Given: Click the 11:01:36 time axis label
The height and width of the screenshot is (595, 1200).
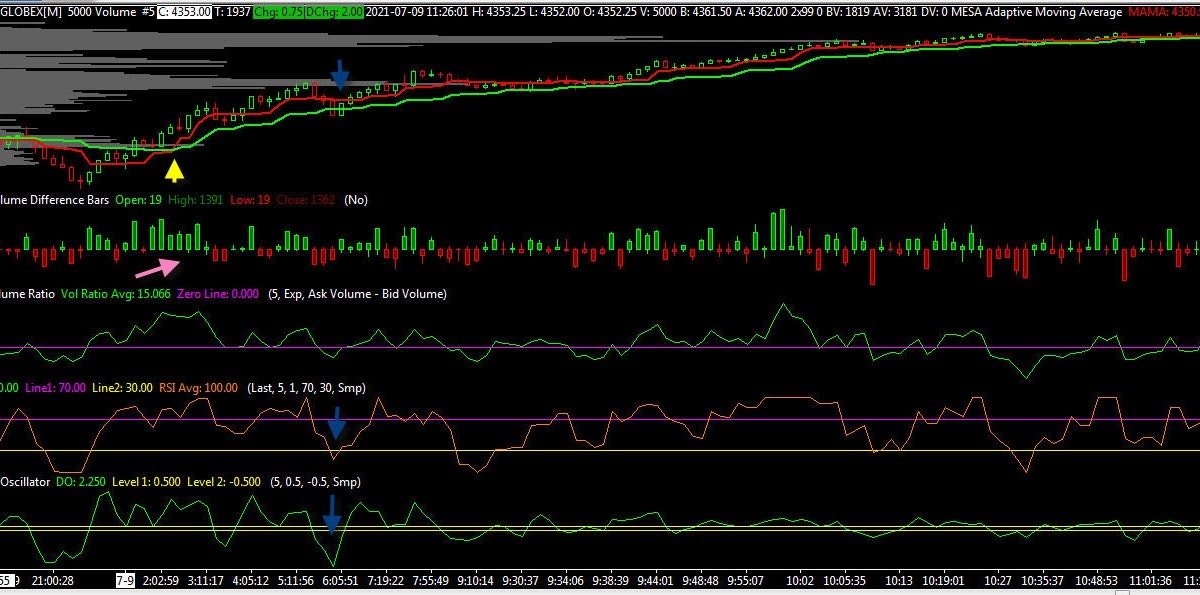Looking at the screenshot, I should pos(1149,580).
